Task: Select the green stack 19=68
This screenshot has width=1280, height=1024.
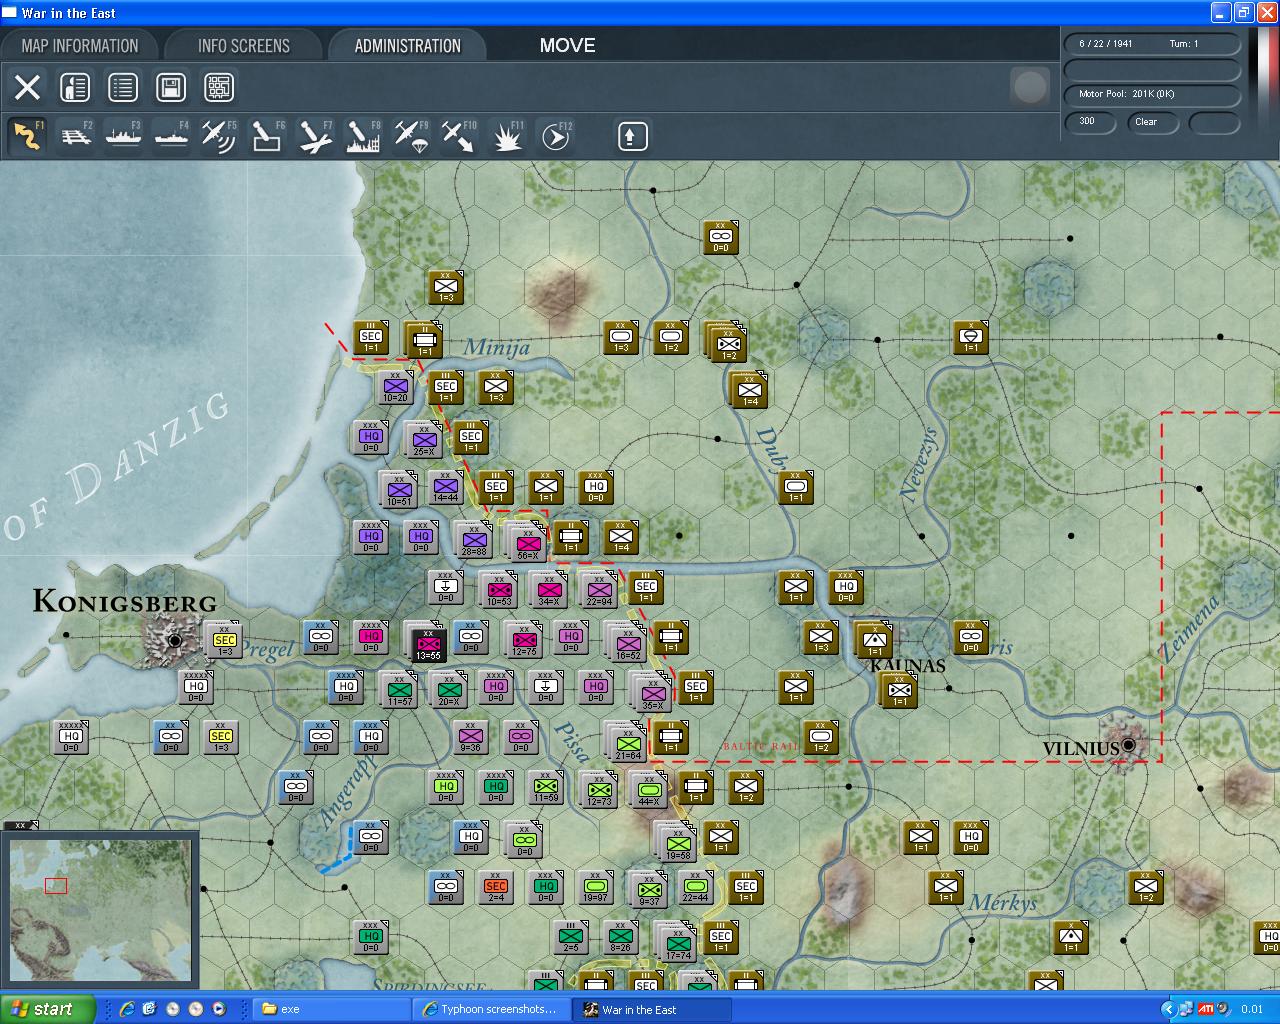Action: [x=676, y=843]
